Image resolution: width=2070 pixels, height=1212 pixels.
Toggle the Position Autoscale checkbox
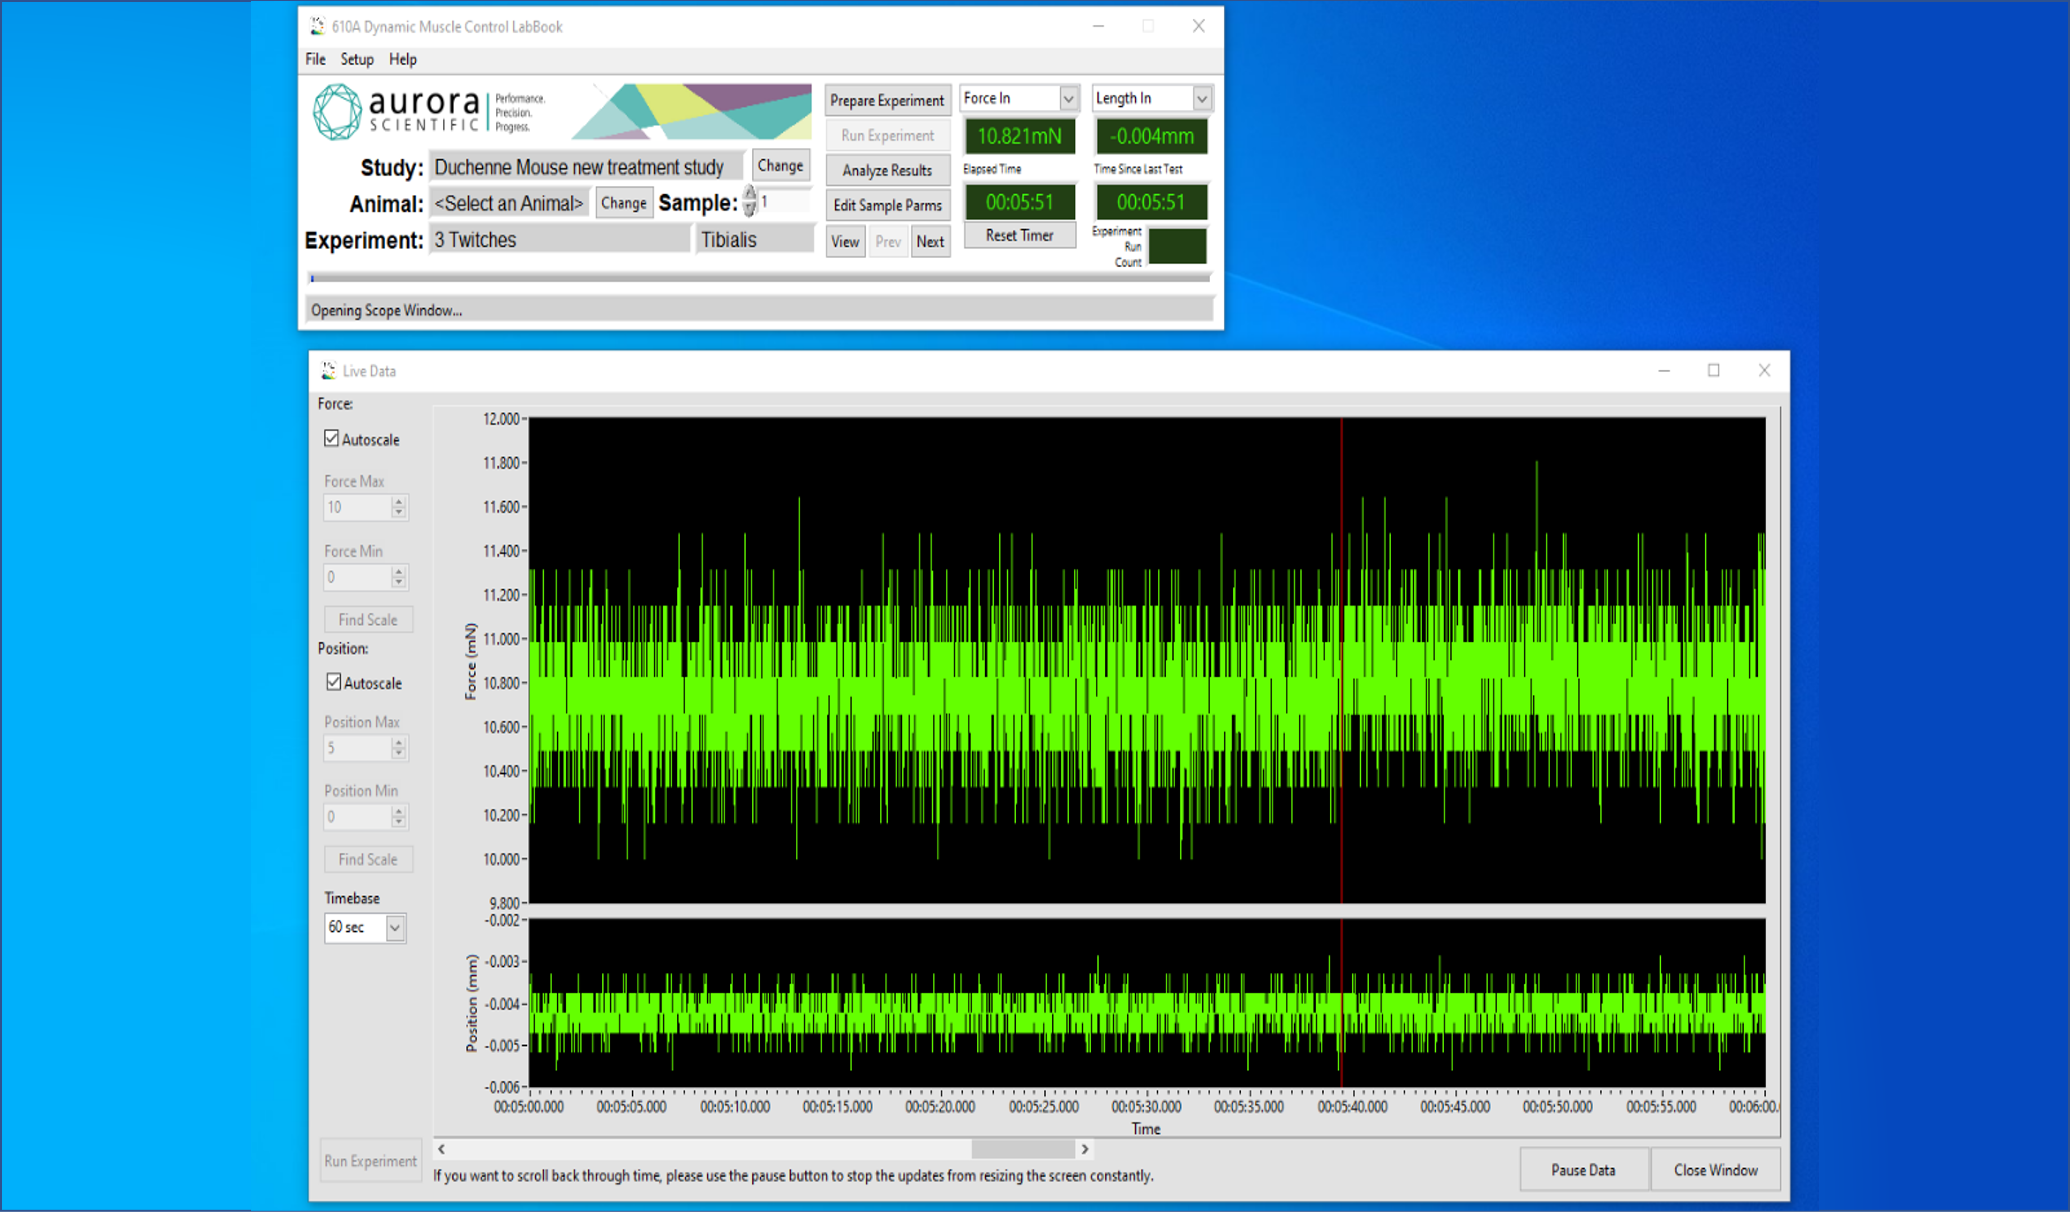334,682
